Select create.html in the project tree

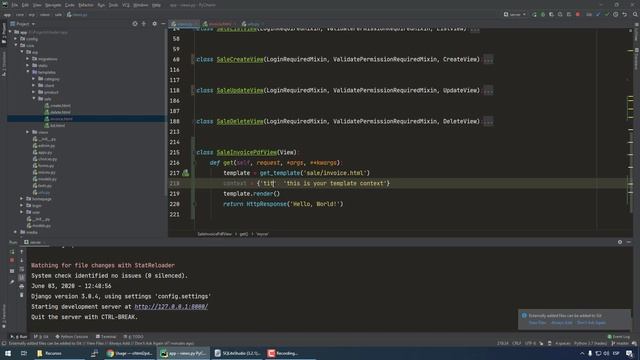coord(57,106)
